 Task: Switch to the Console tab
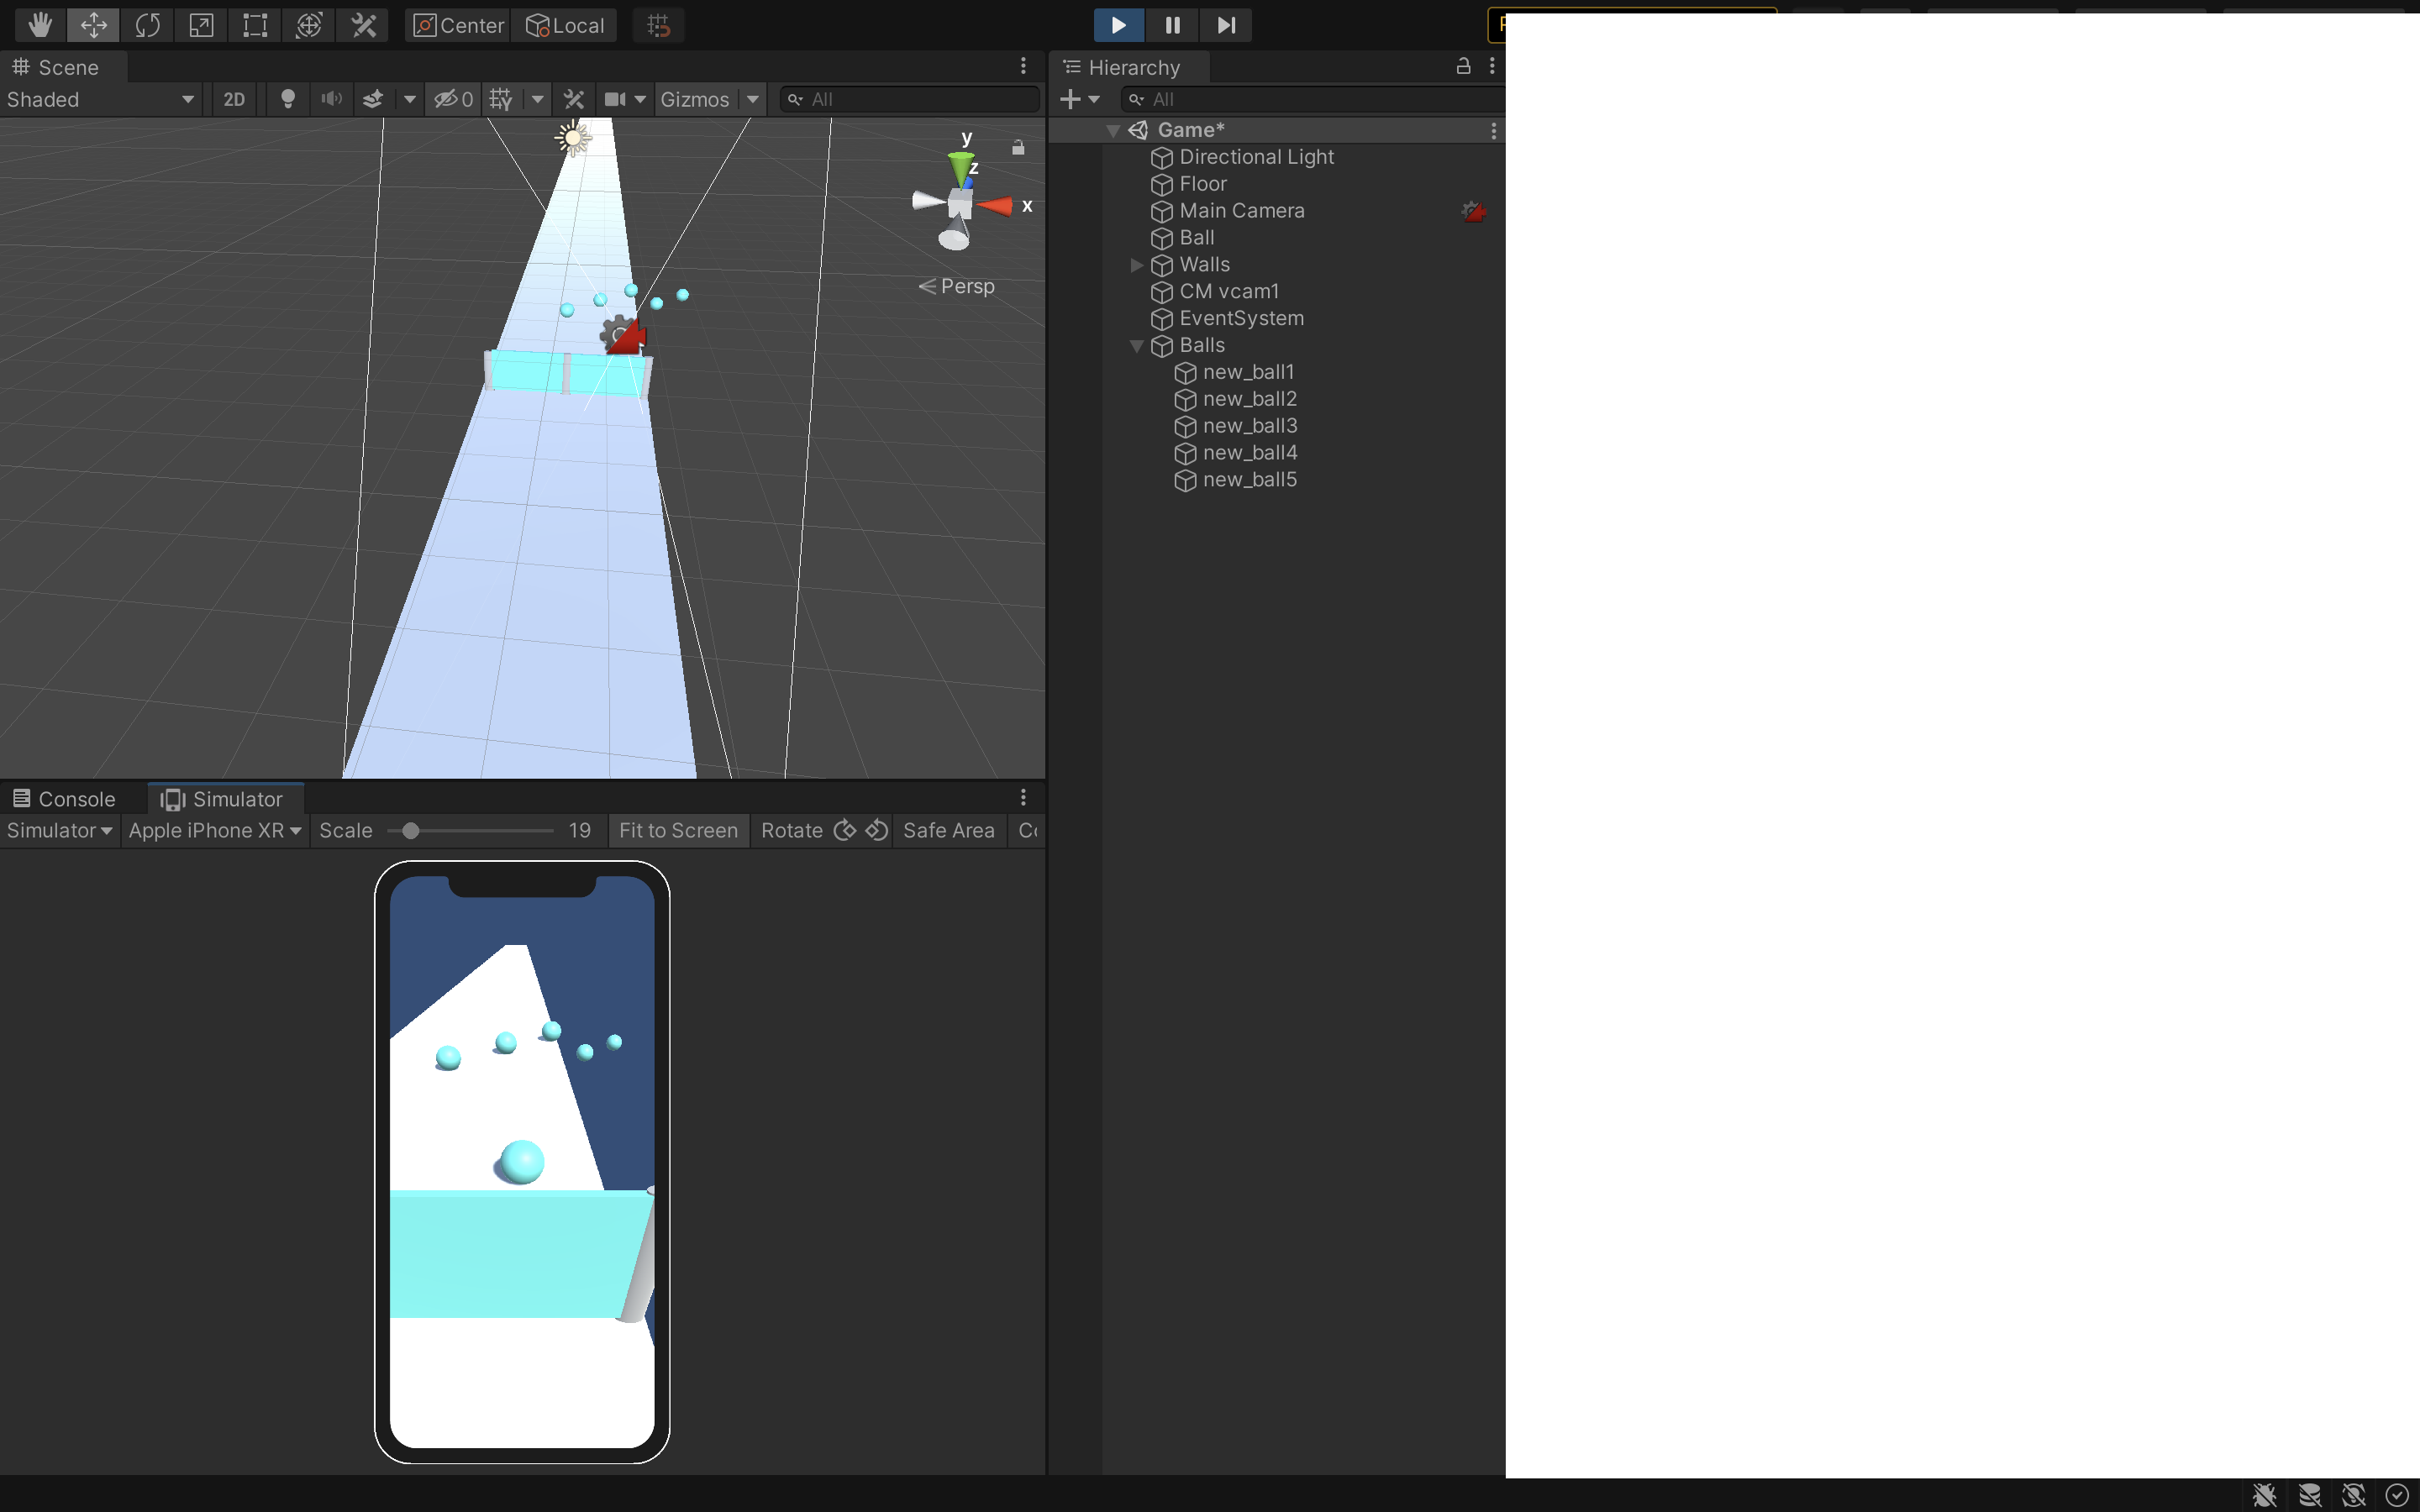[66, 799]
